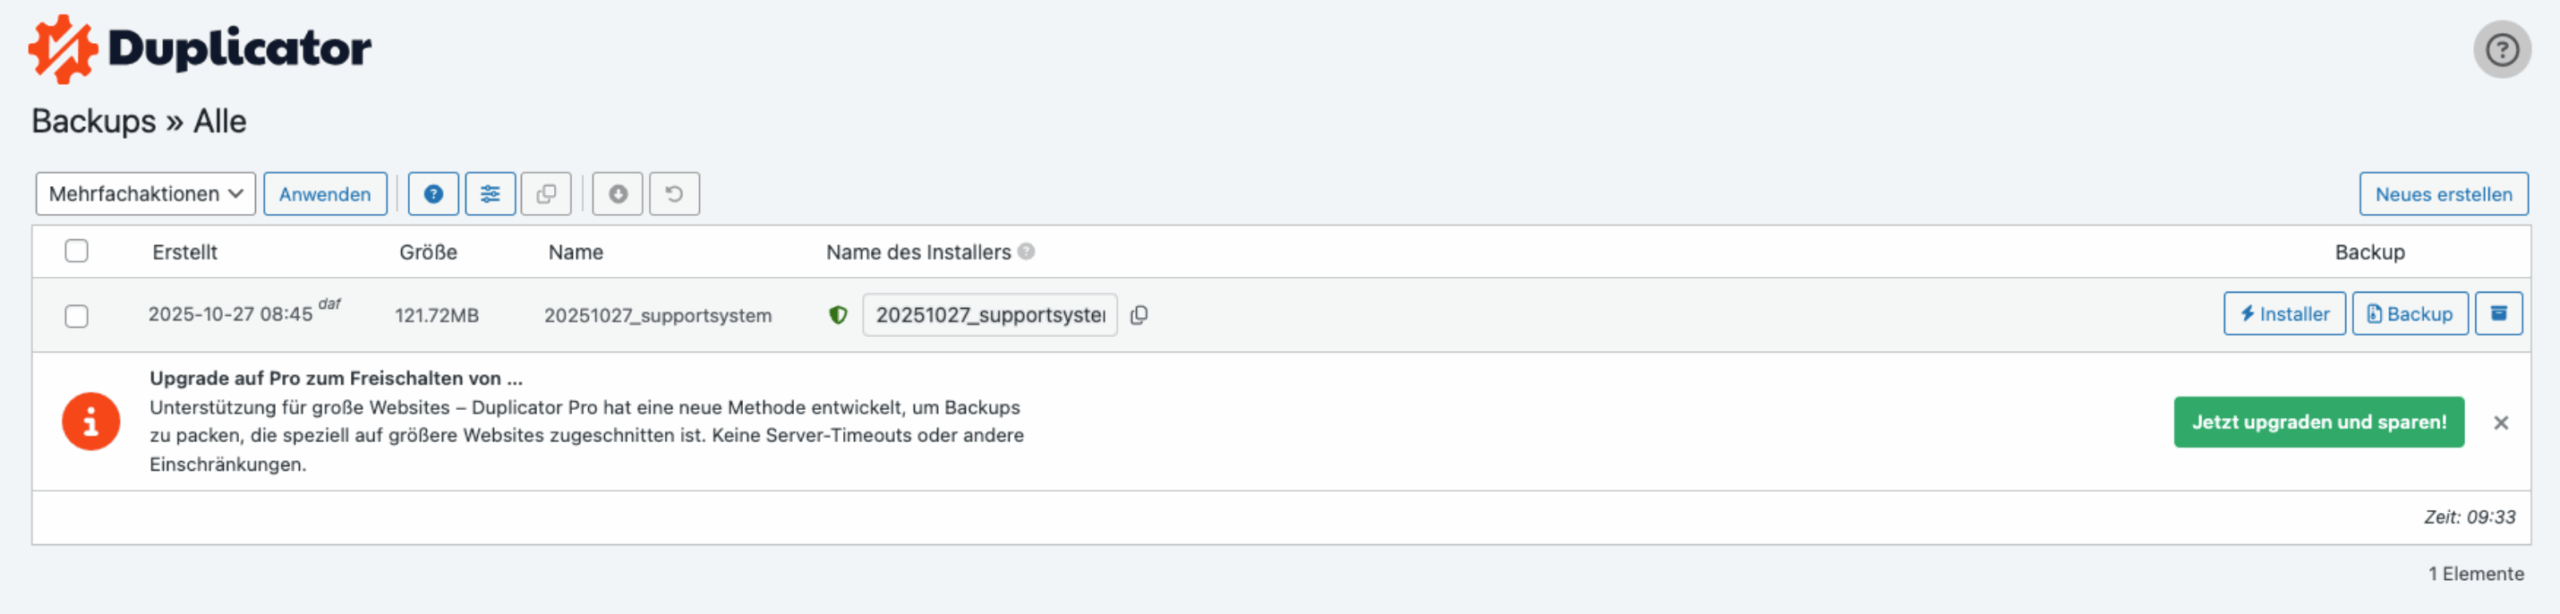2560x614 pixels.
Task: Open the Mehrfachaktionen dropdown
Action: pos(145,193)
